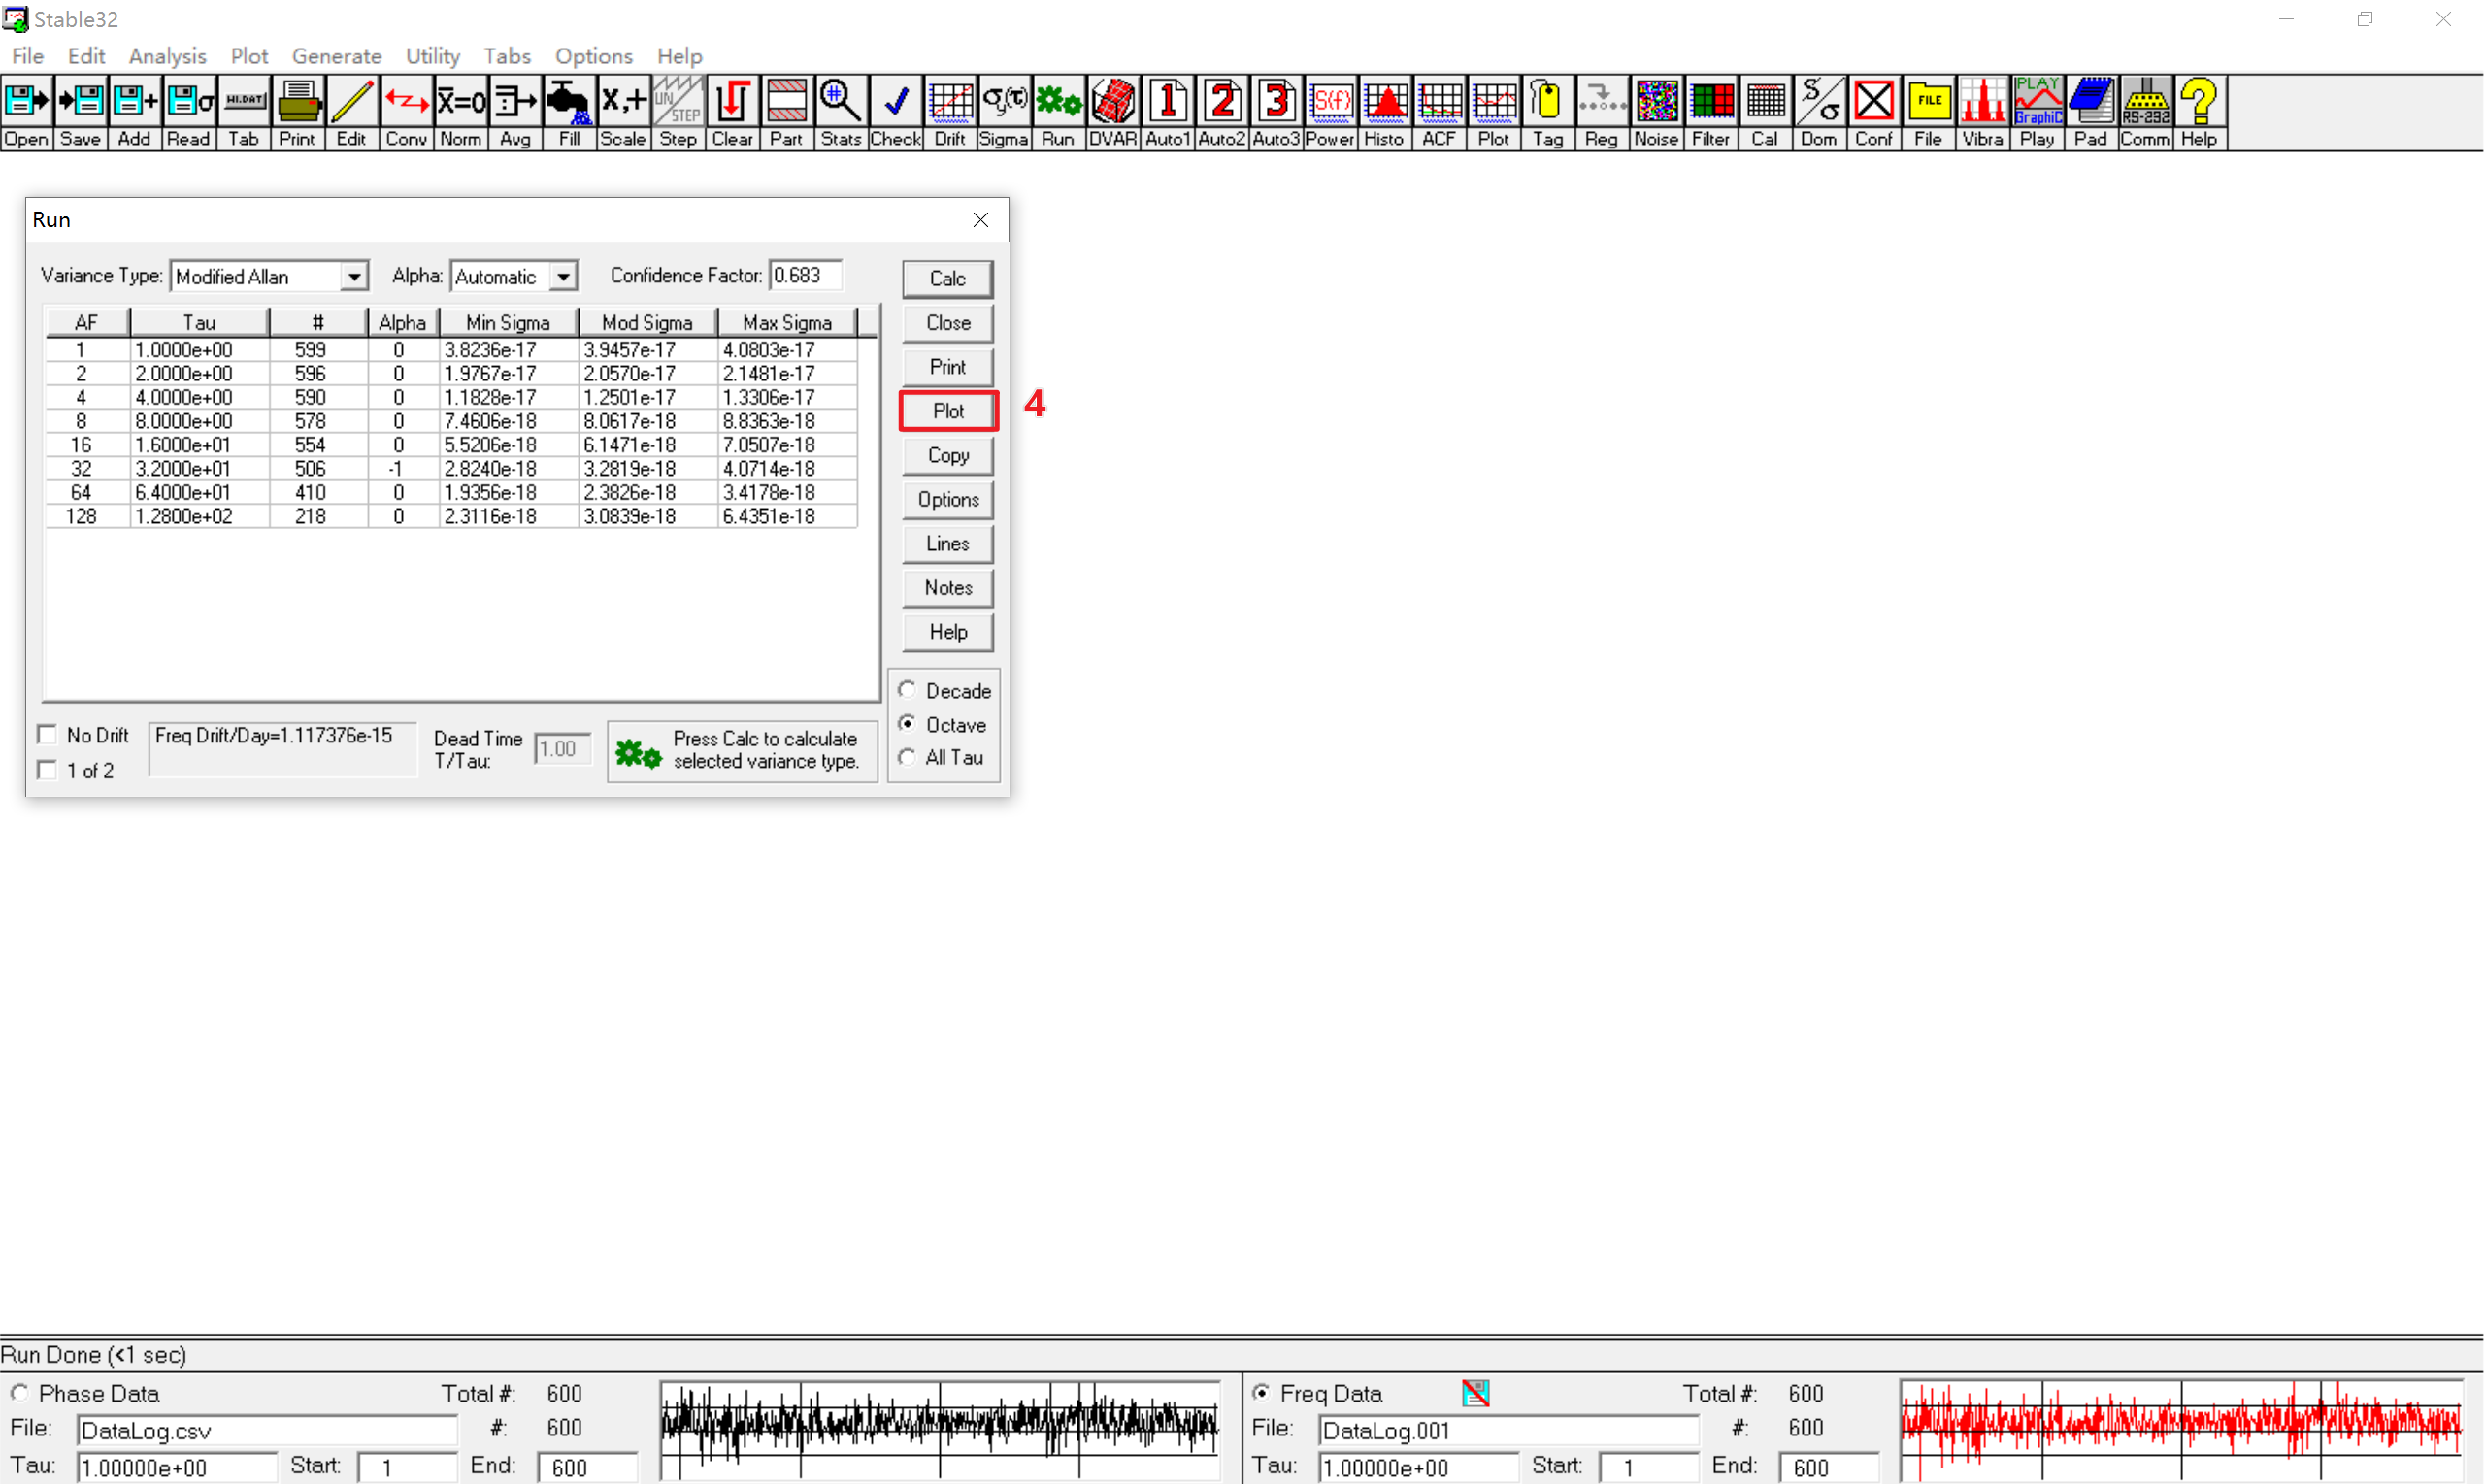The height and width of the screenshot is (1484, 2485).
Task: Select the Phase Data radio button
Action: (20, 1393)
